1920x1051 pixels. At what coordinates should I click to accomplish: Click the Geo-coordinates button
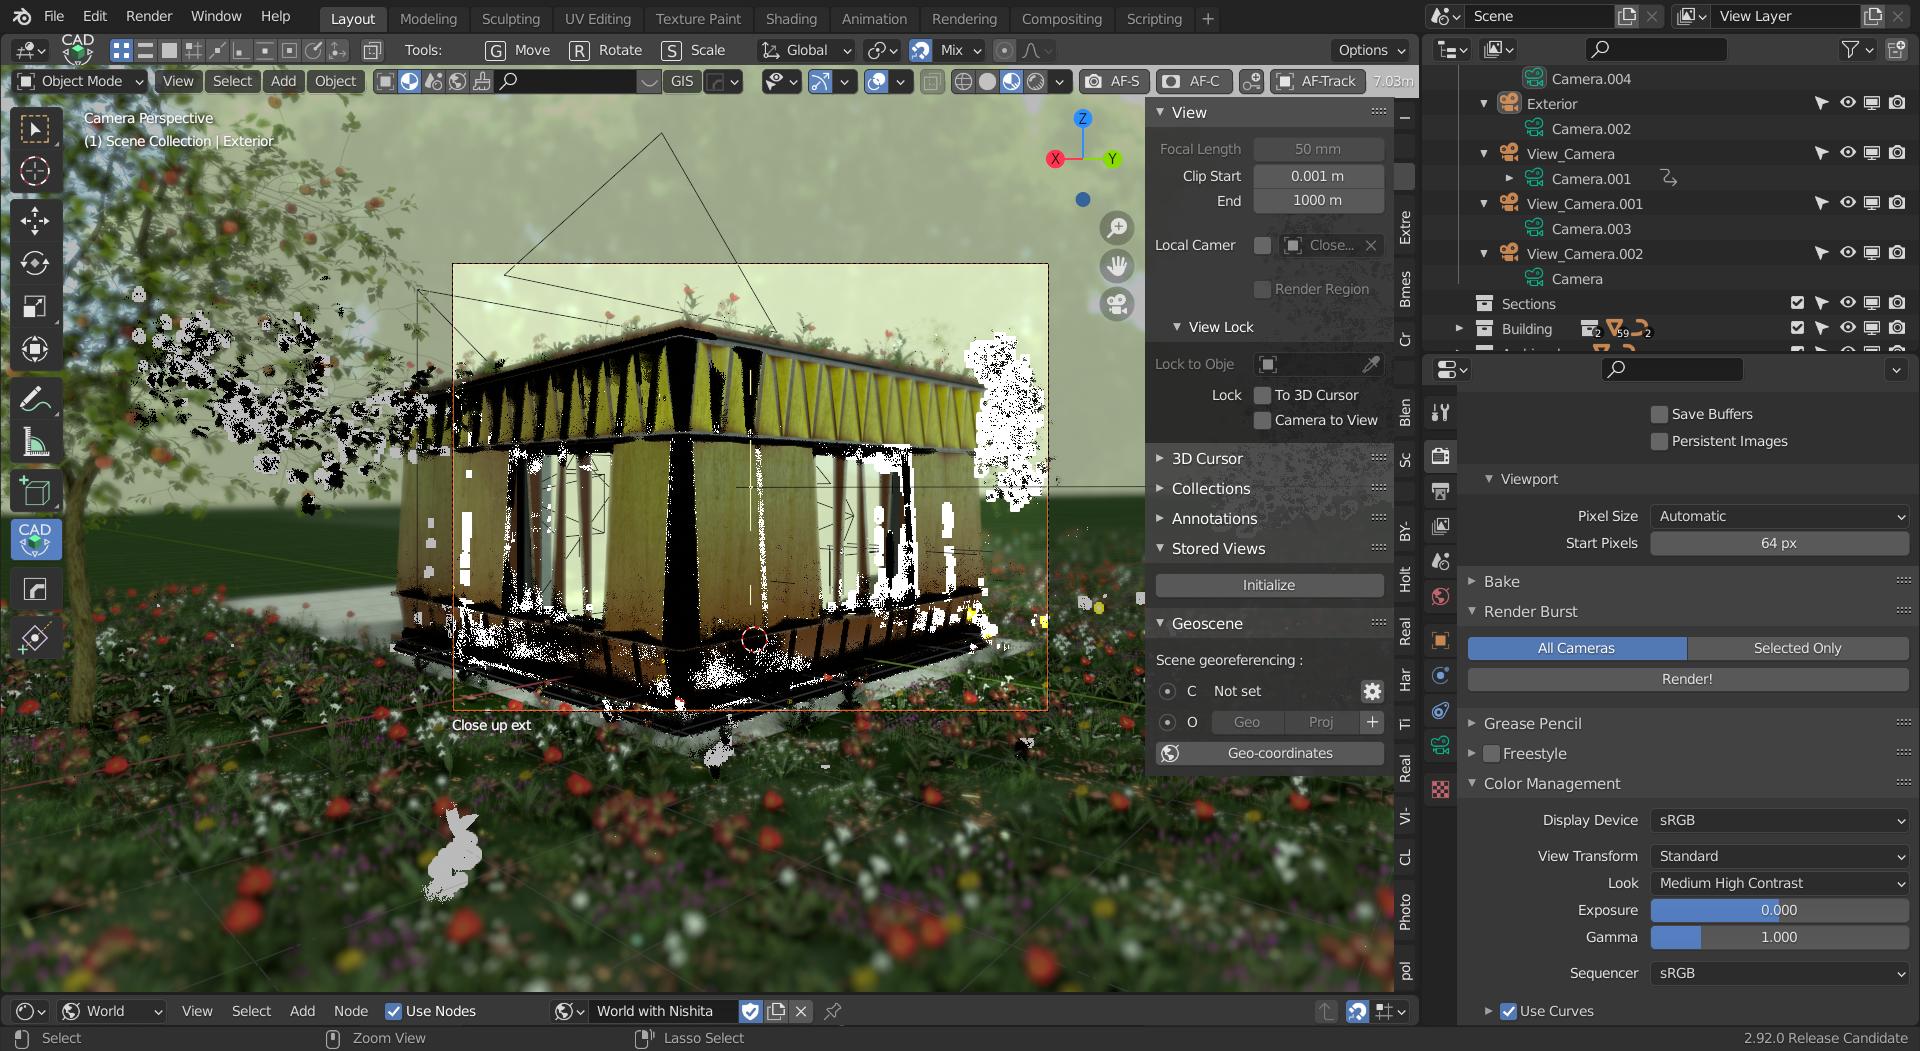[x=1269, y=753]
